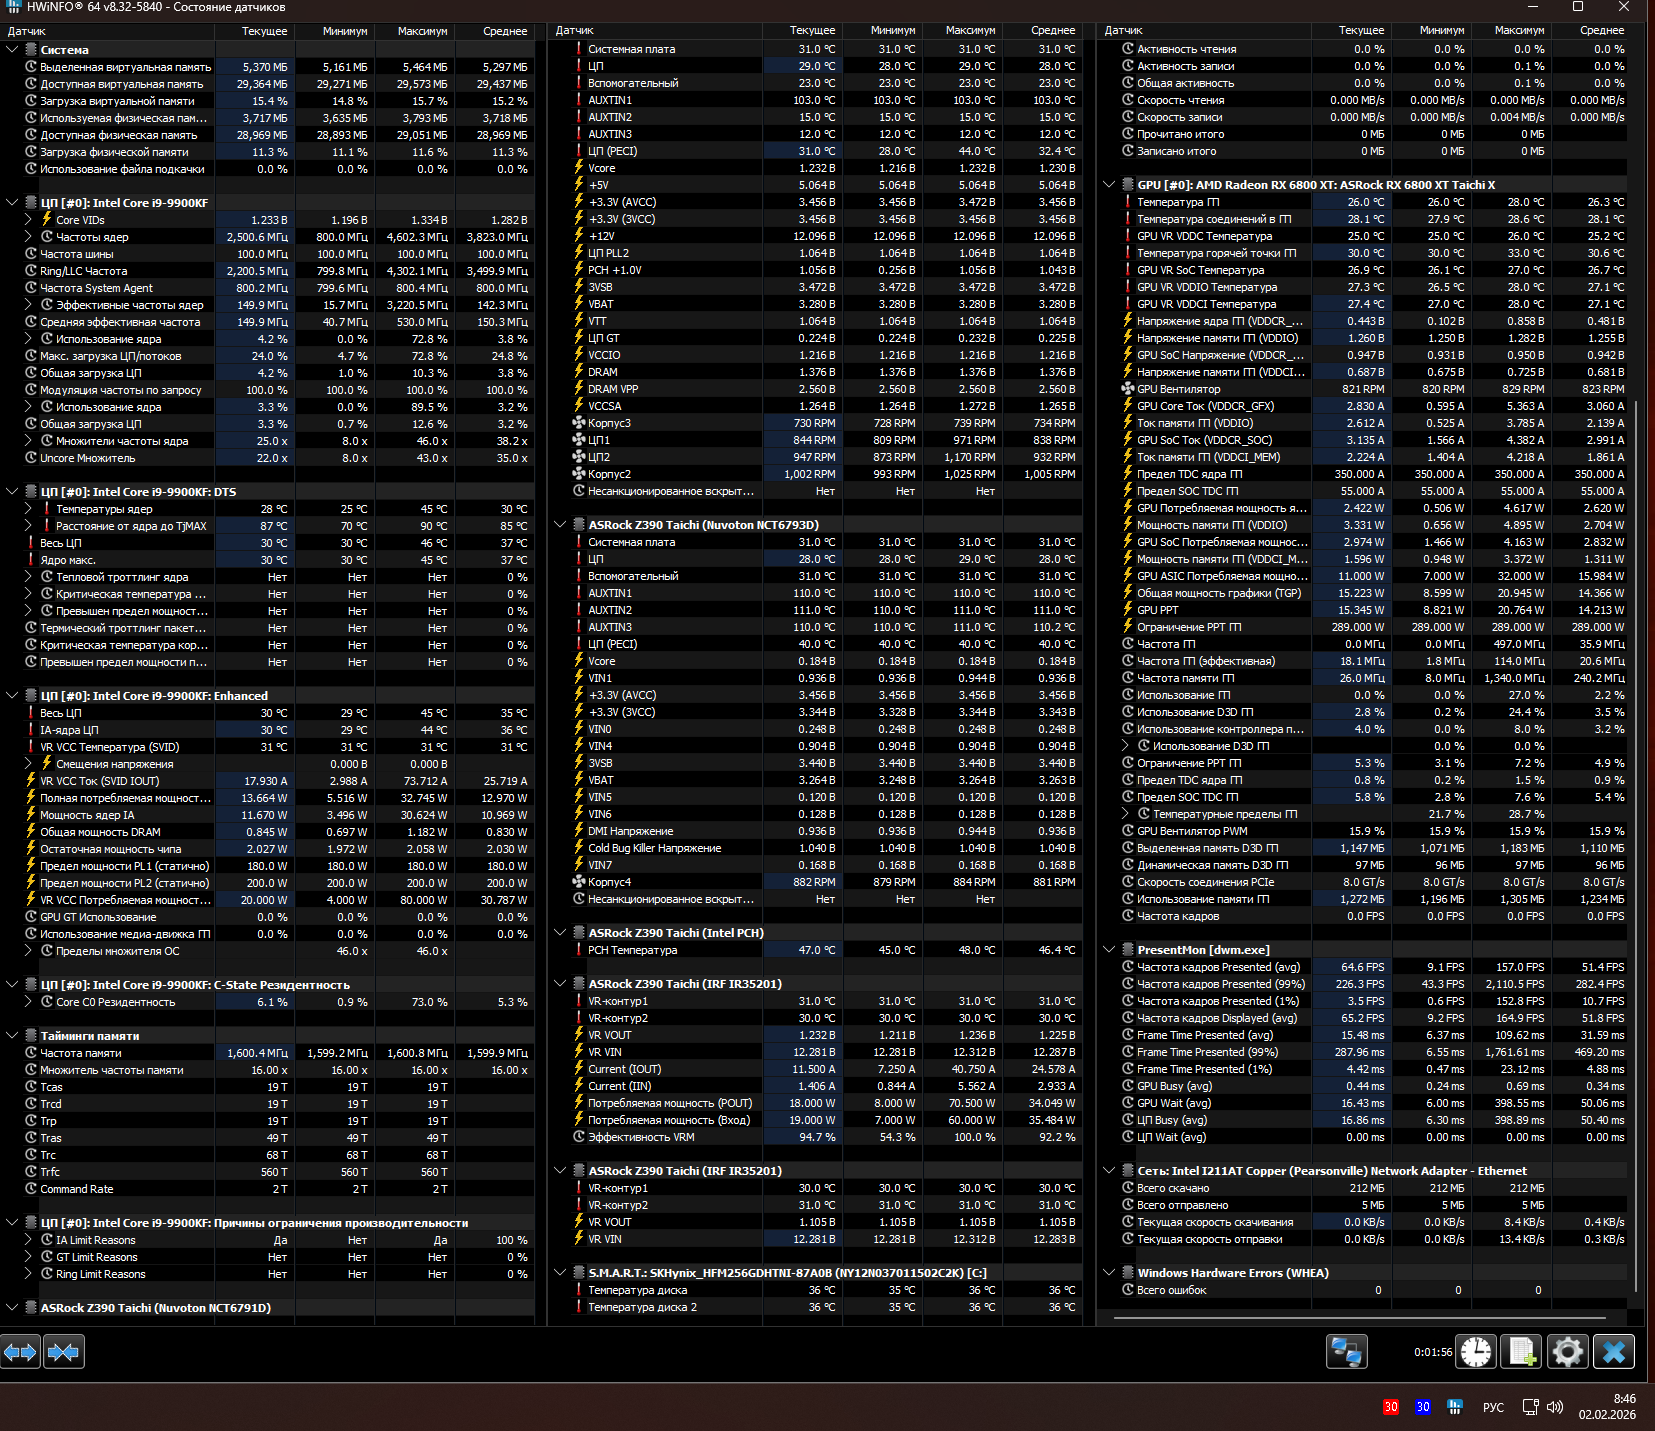Collapse the PresentMon [dwm.exe] group

coord(1110,950)
